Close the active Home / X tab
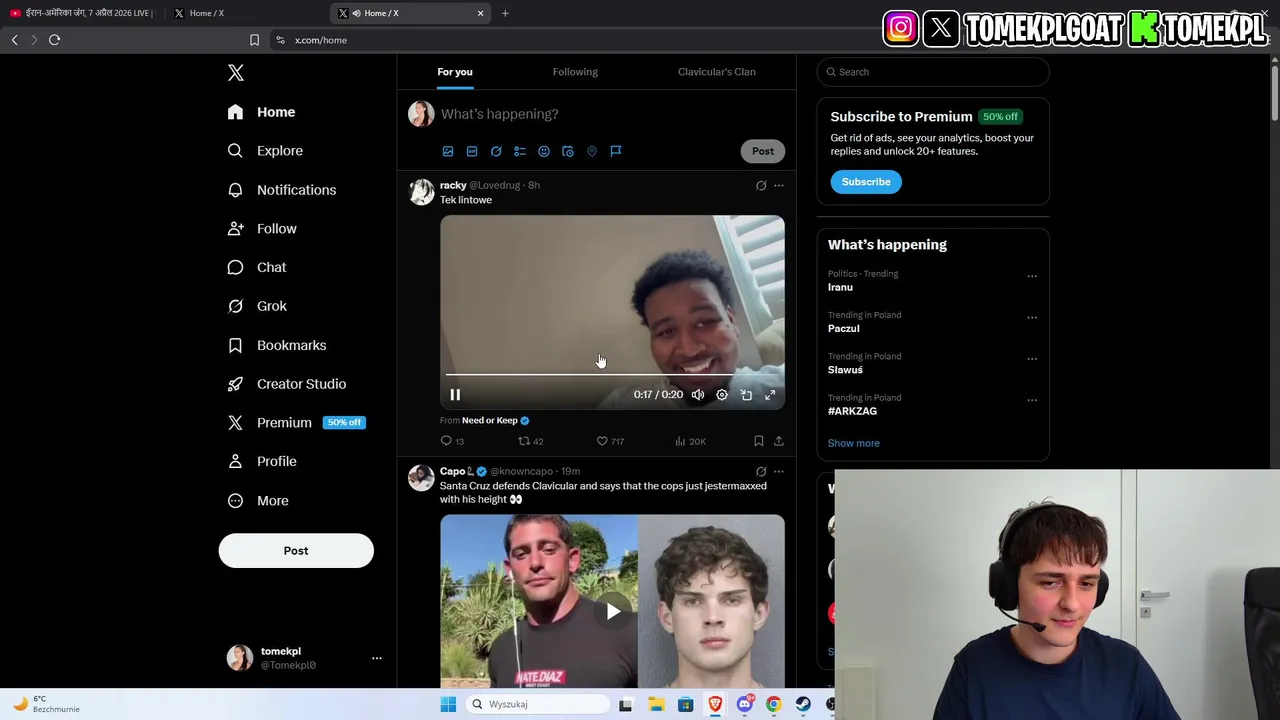The height and width of the screenshot is (720, 1280). (x=480, y=13)
